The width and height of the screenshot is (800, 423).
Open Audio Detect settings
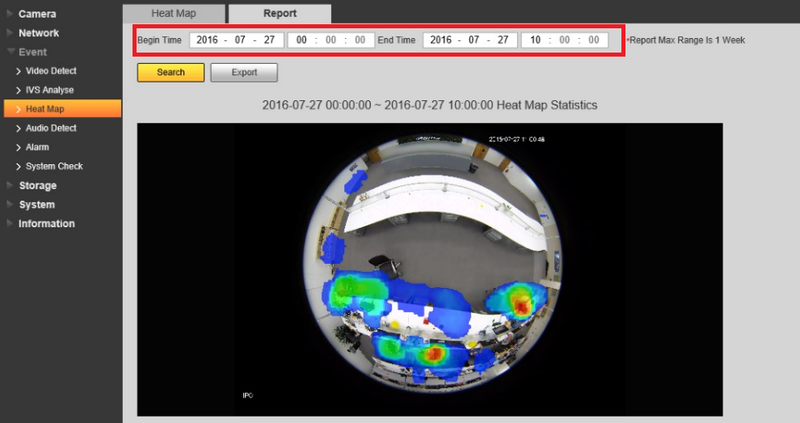[51, 128]
